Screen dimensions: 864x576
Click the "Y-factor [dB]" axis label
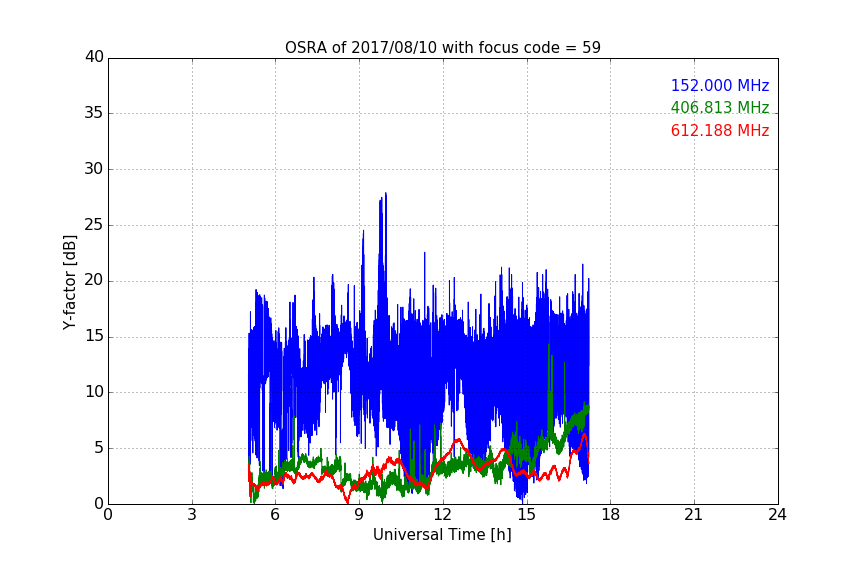pyautogui.click(x=69, y=282)
